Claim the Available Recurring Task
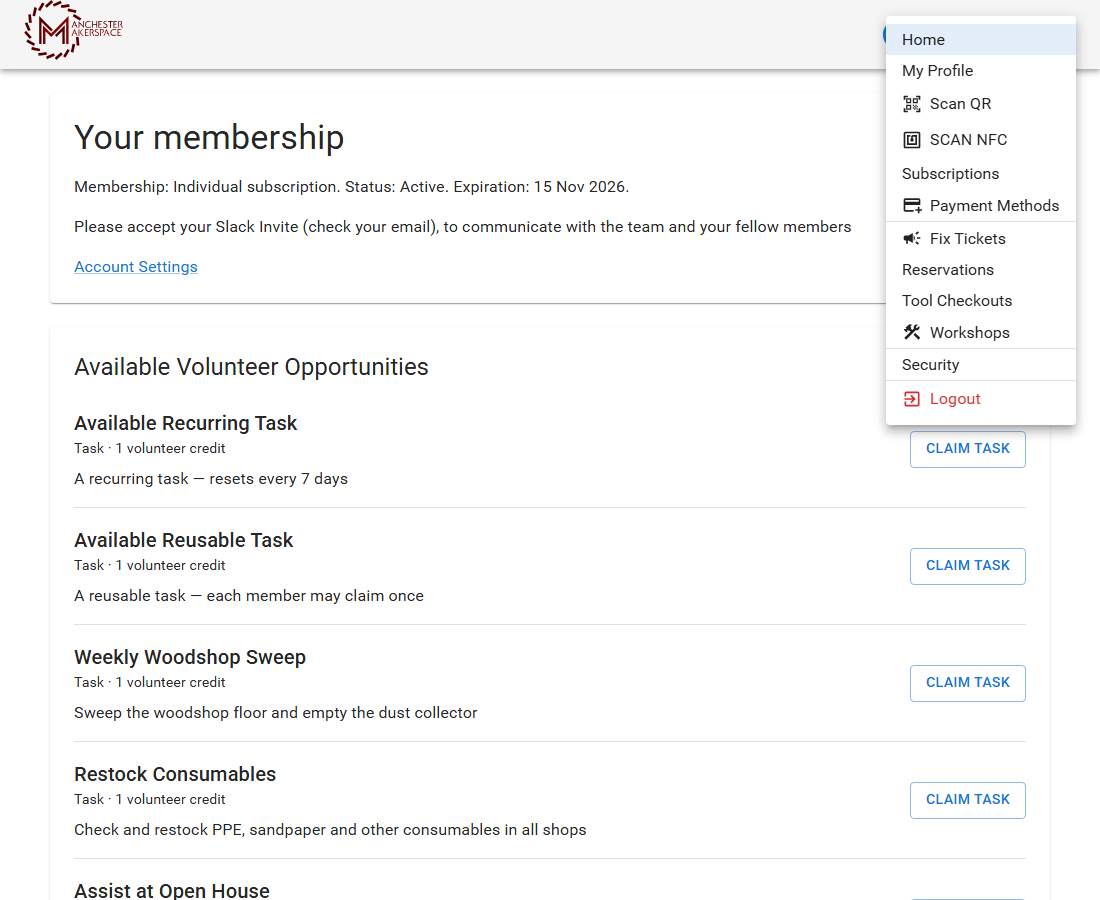The height and width of the screenshot is (900, 1100). pos(967,449)
